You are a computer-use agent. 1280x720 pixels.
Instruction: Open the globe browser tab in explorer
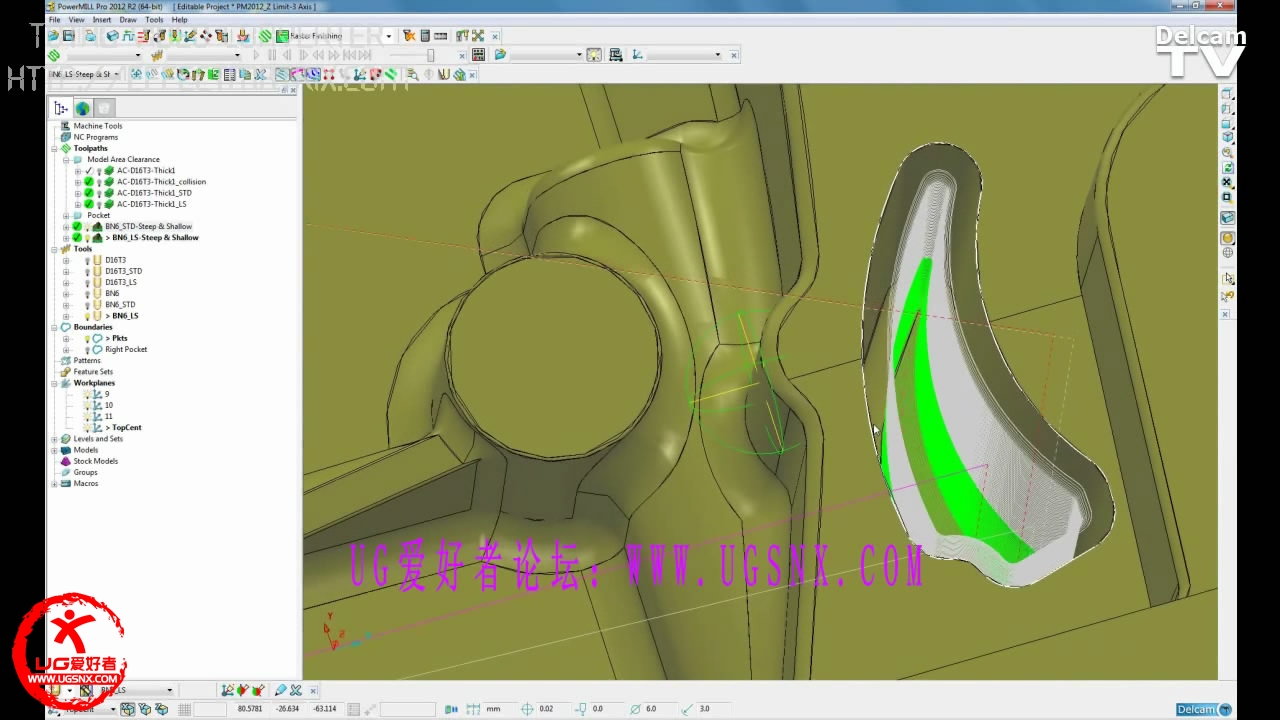(82, 108)
